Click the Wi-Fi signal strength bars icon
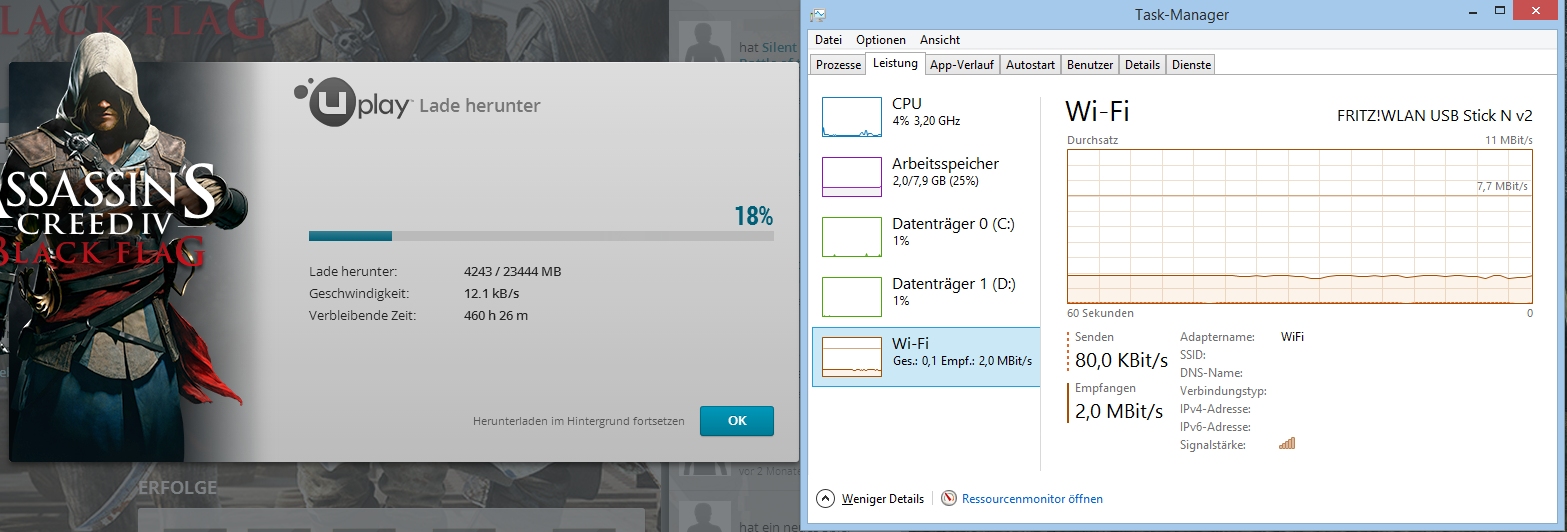 (1287, 443)
